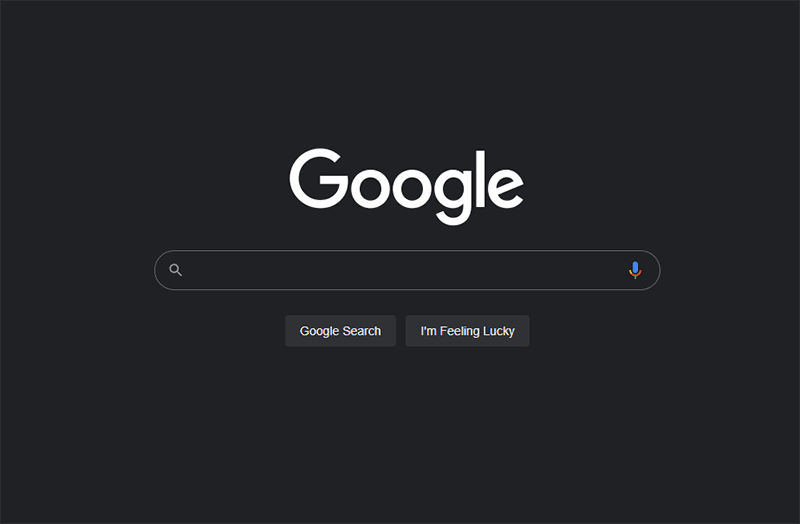This screenshot has height=524, width=800.
Task: Start a search by voice with the mic
Action: point(635,270)
